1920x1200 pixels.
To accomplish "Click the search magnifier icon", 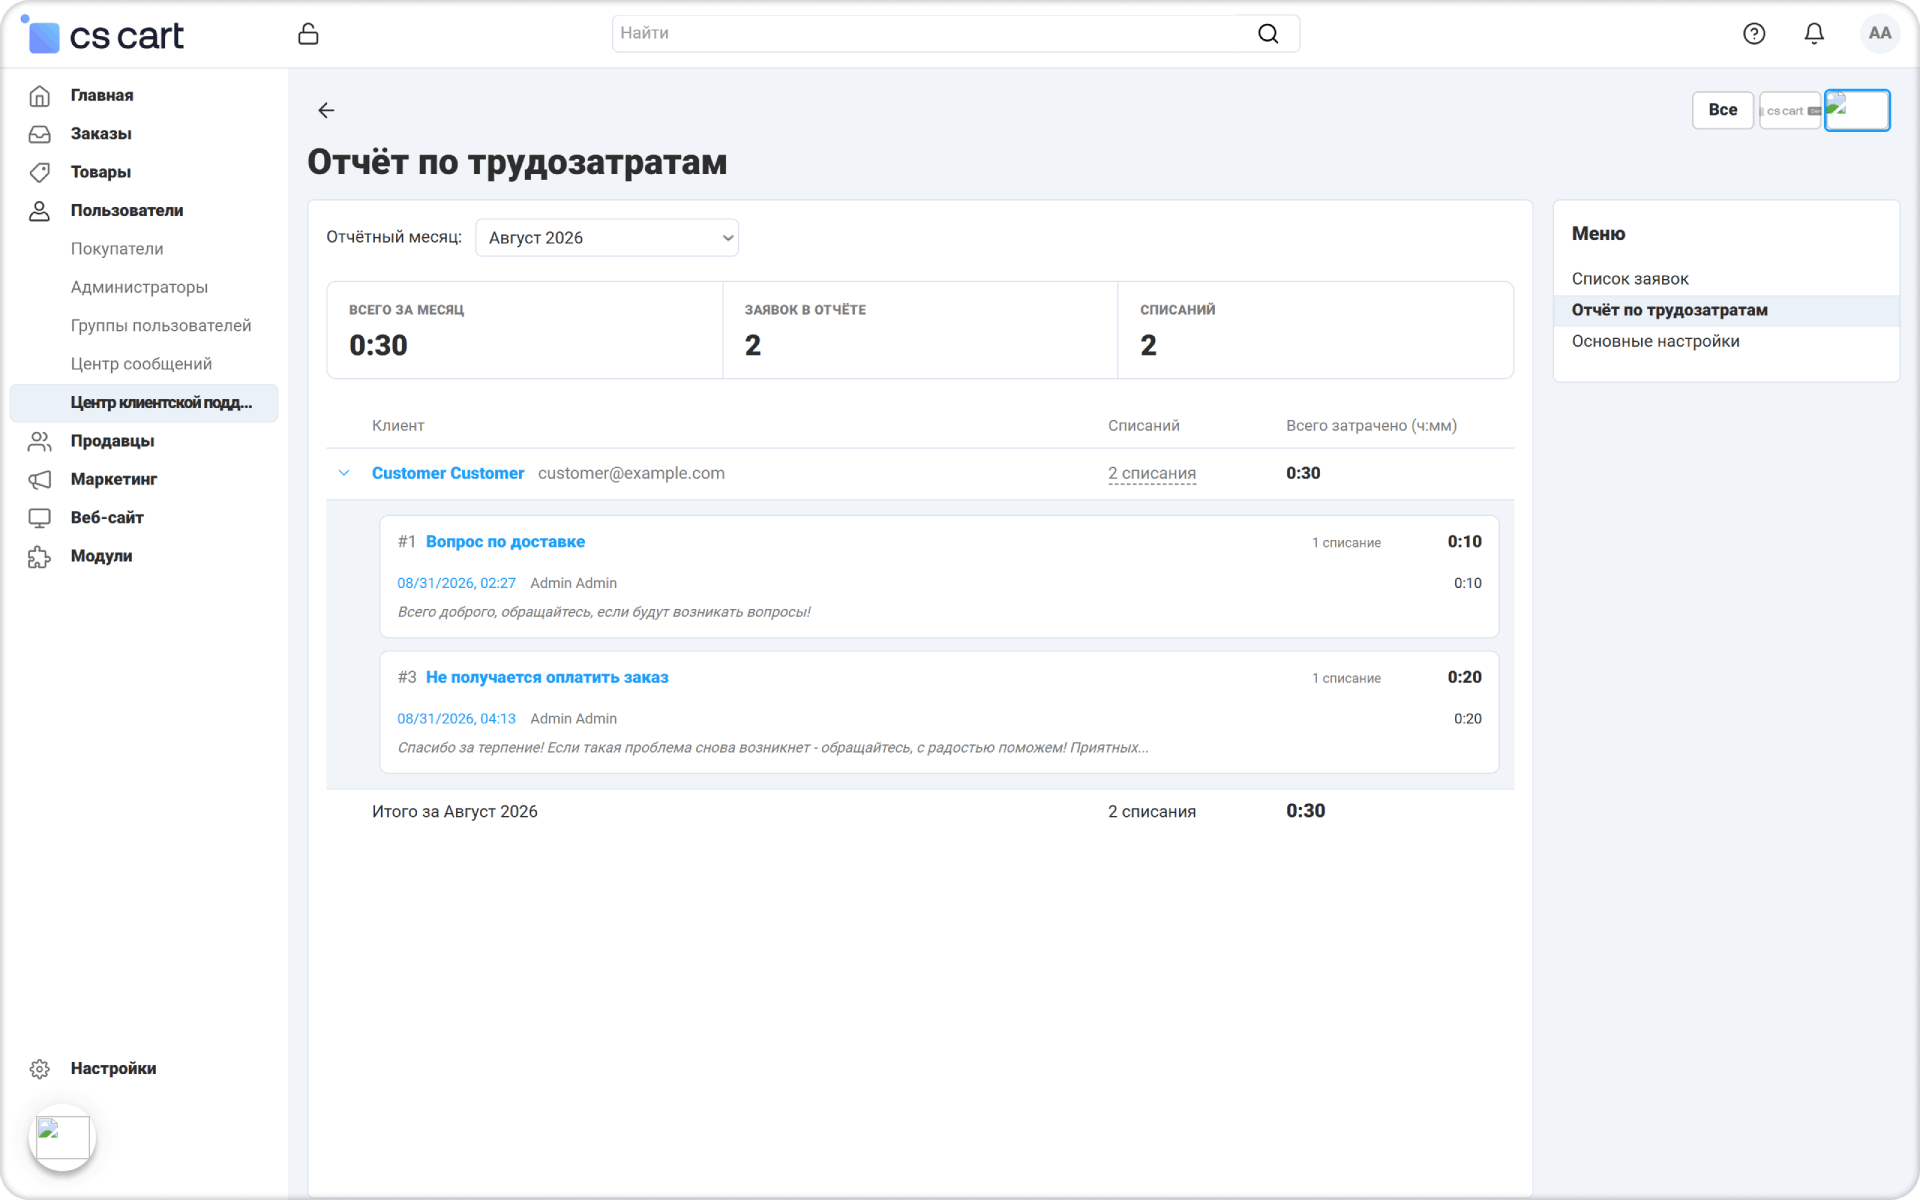I will pyautogui.click(x=1268, y=33).
